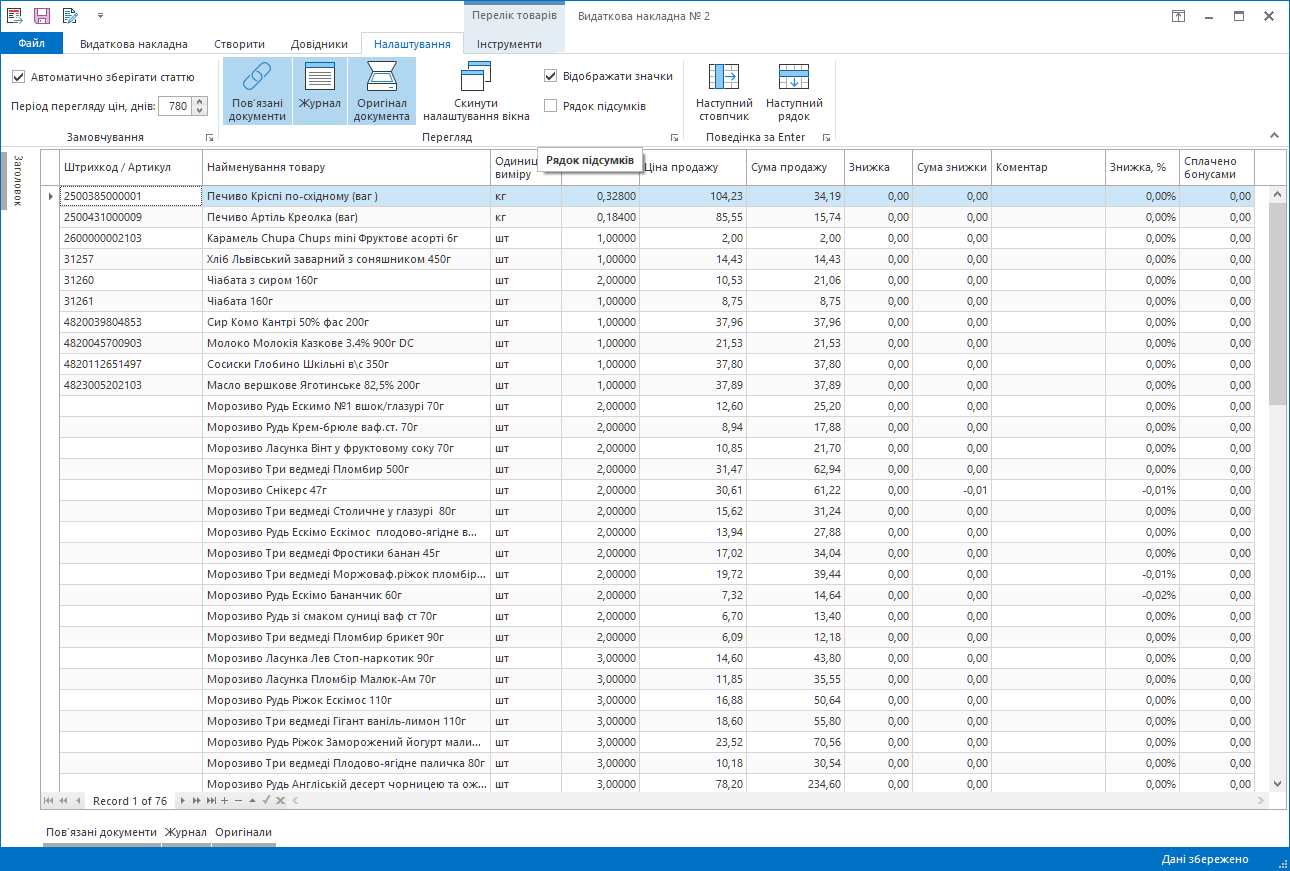Click the Період перегляду цін days field

[x=175, y=106]
